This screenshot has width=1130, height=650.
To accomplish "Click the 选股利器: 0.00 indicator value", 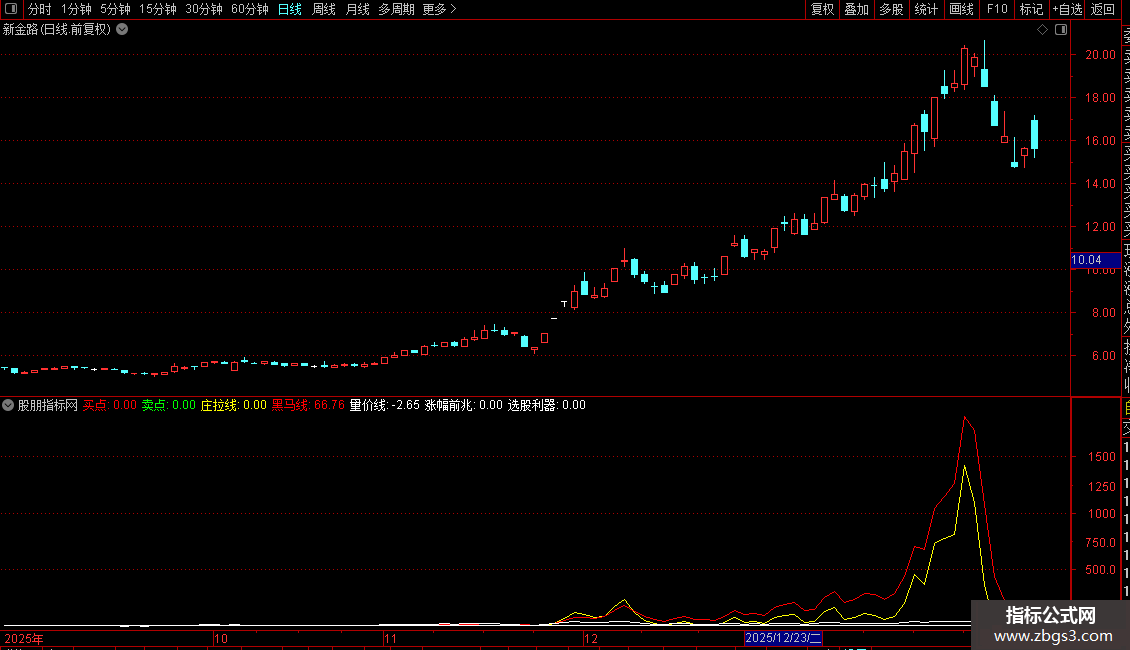I will (x=547, y=405).
